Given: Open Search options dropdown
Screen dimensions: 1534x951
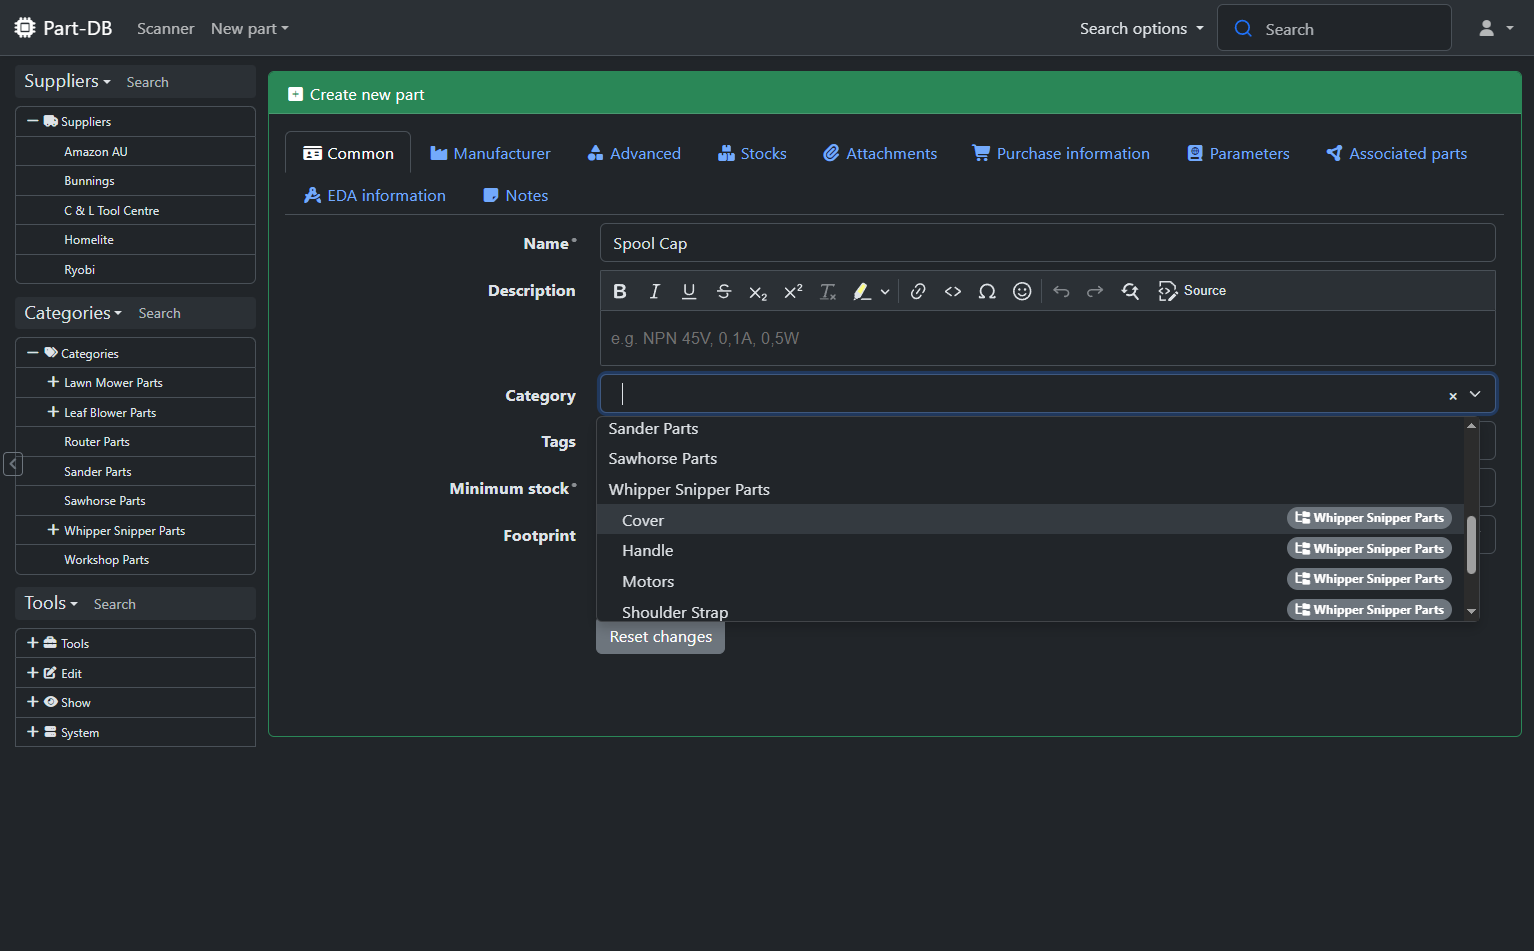Looking at the screenshot, I should click(x=1142, y=29).
